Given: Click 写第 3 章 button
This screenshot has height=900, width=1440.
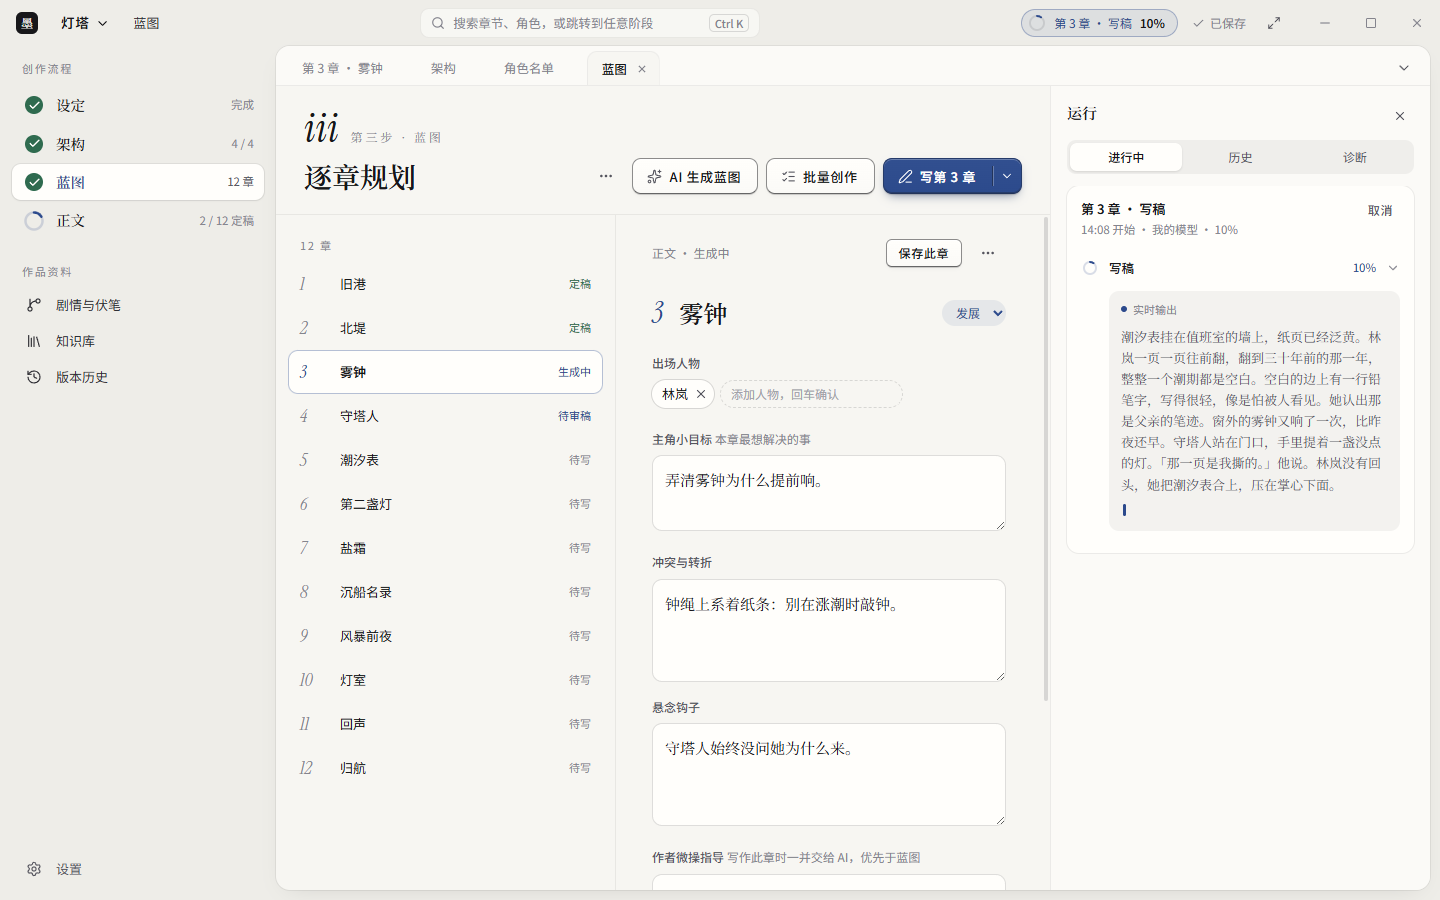Looking at the screenshot, I should 937,176.
